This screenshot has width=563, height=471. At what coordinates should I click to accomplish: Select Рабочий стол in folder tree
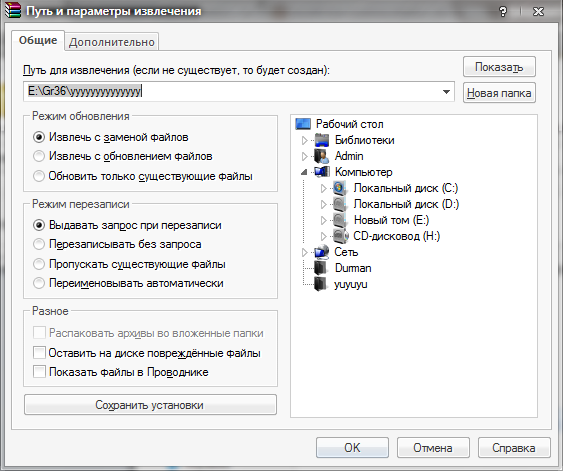coord(349,124)
